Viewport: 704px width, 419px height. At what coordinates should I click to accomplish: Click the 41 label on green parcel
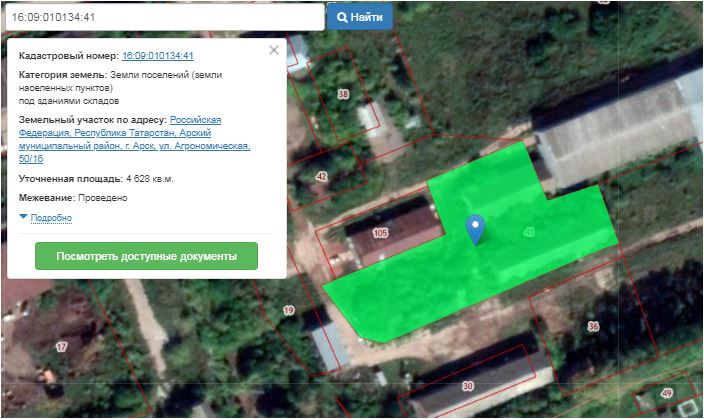pos(529,232)
